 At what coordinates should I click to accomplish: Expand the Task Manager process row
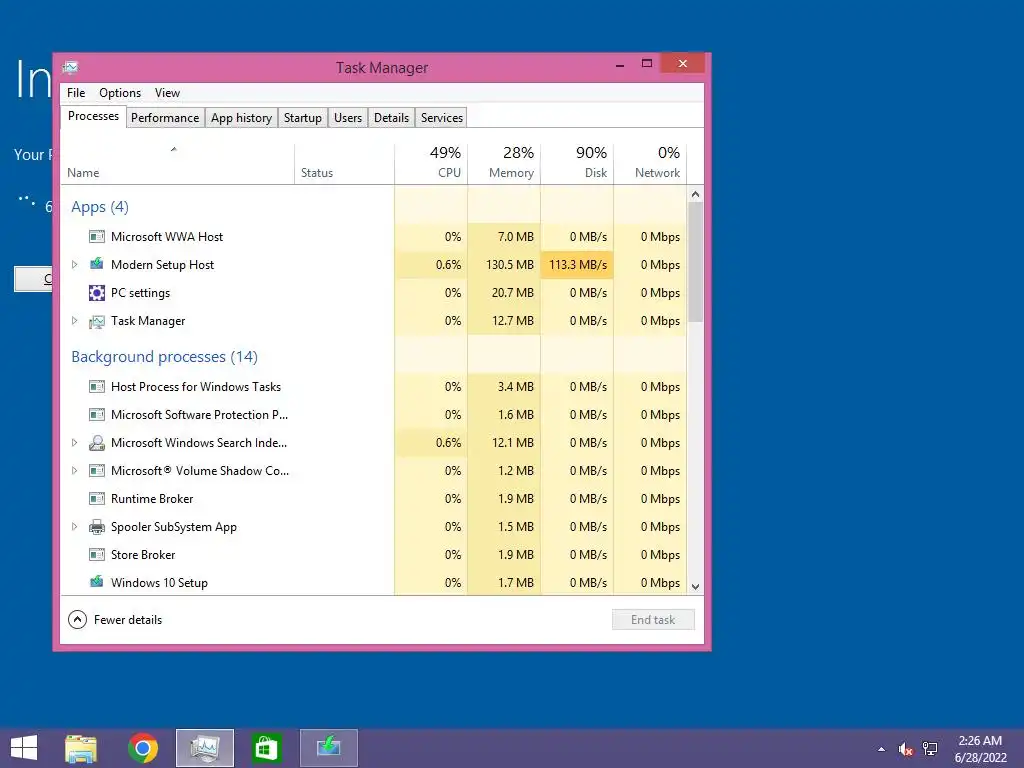click(x=74, y=321)
